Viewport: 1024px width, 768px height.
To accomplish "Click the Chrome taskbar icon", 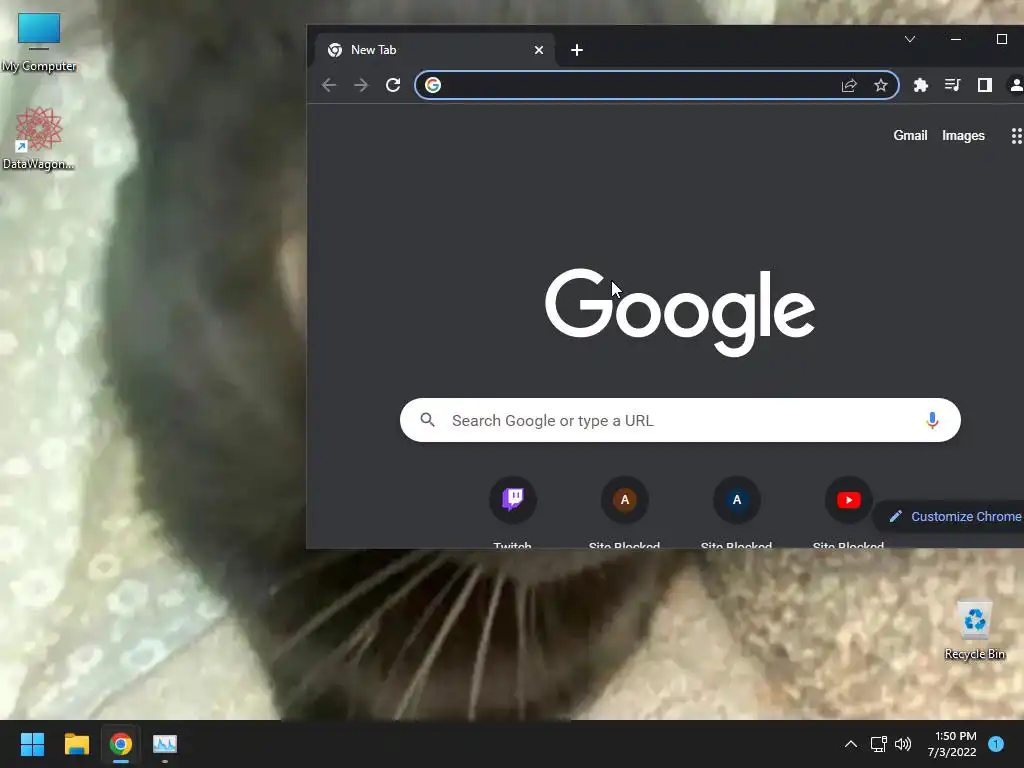I will pyautogui.click(x=121, y=744).
